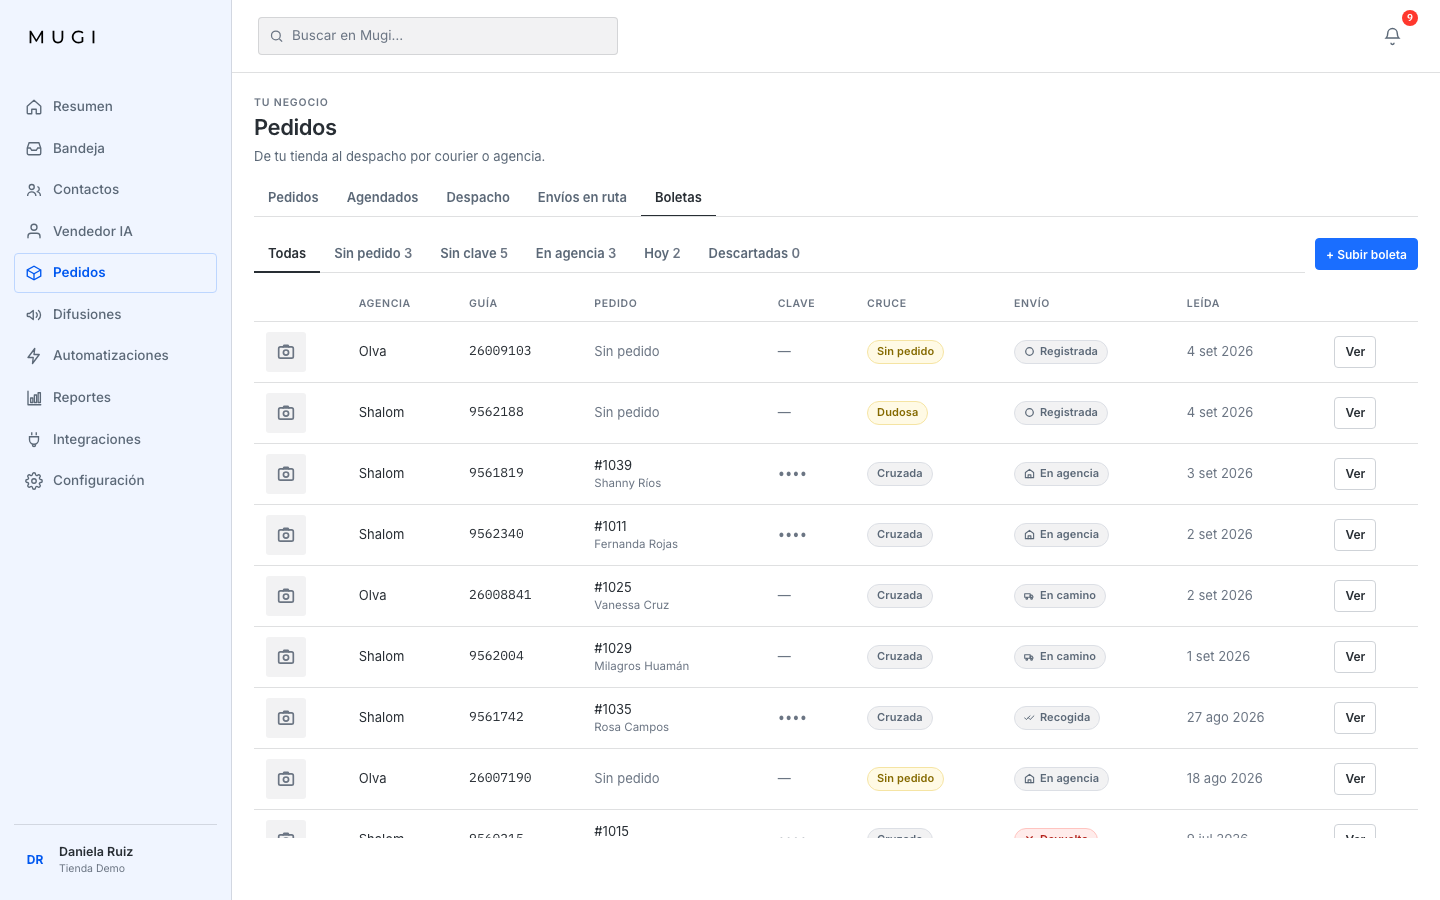Viewport: 1440px width, 900px height.
Task: Click the Bandeja inbox icon
Action: [34, 148]
